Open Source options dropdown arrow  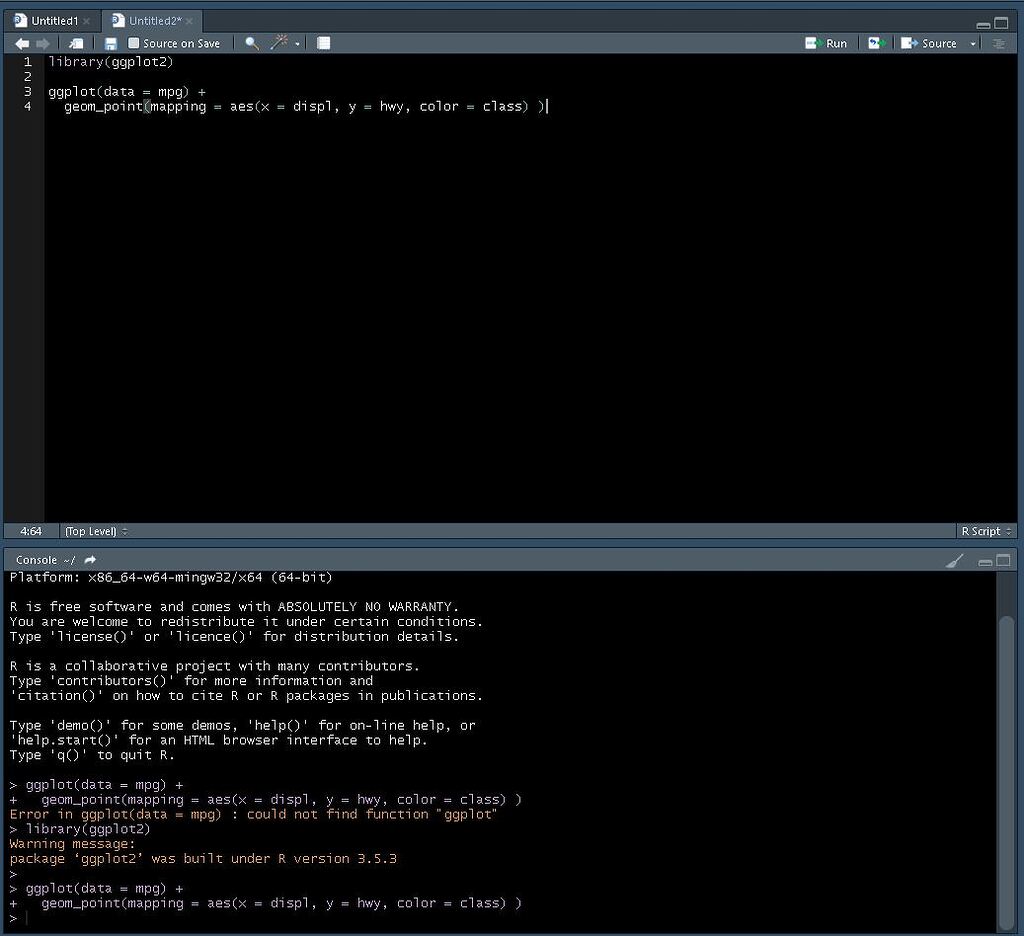tap(972, 44)
